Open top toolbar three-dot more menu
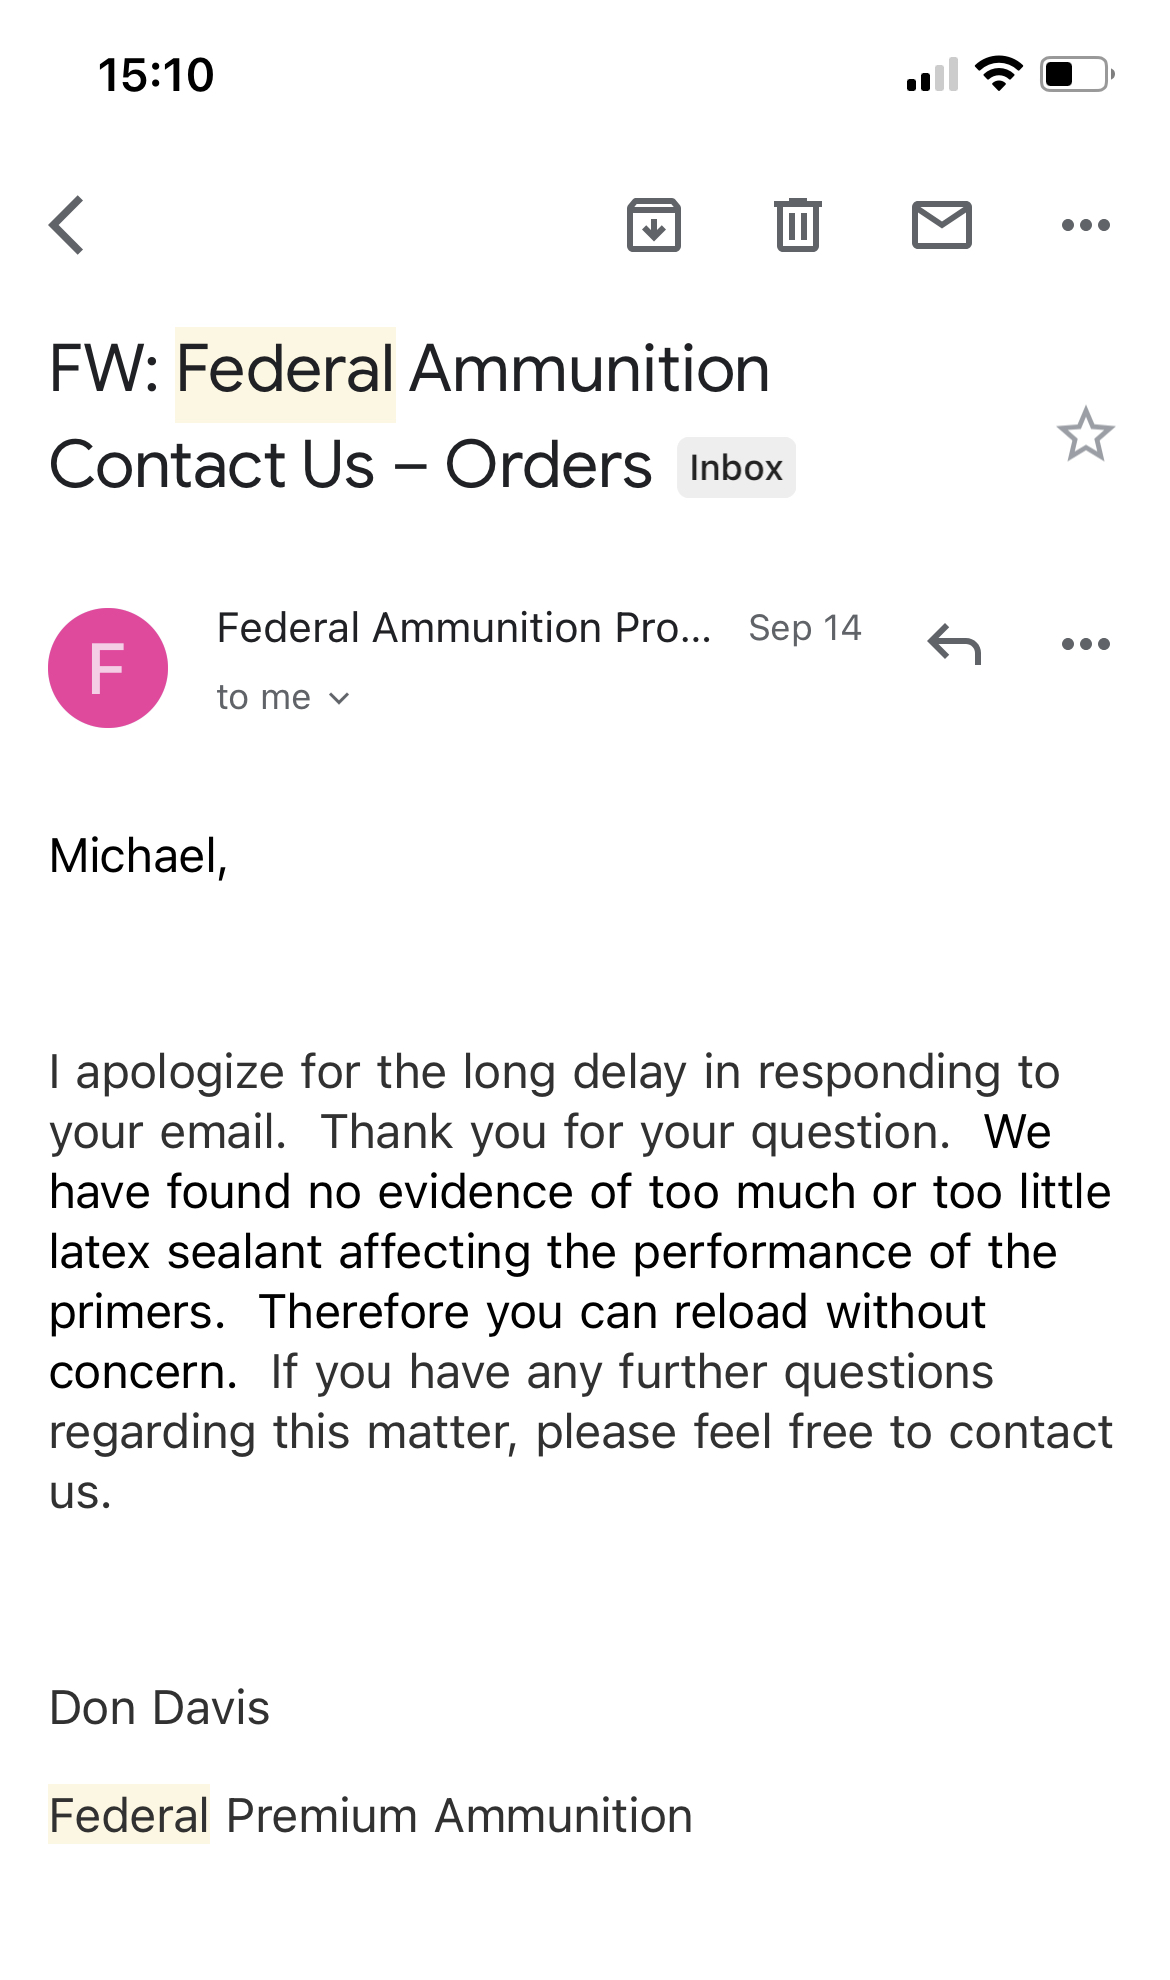Viewport: 1170px width, 1980px height. pyautogui.click(x=1086, y=225)
